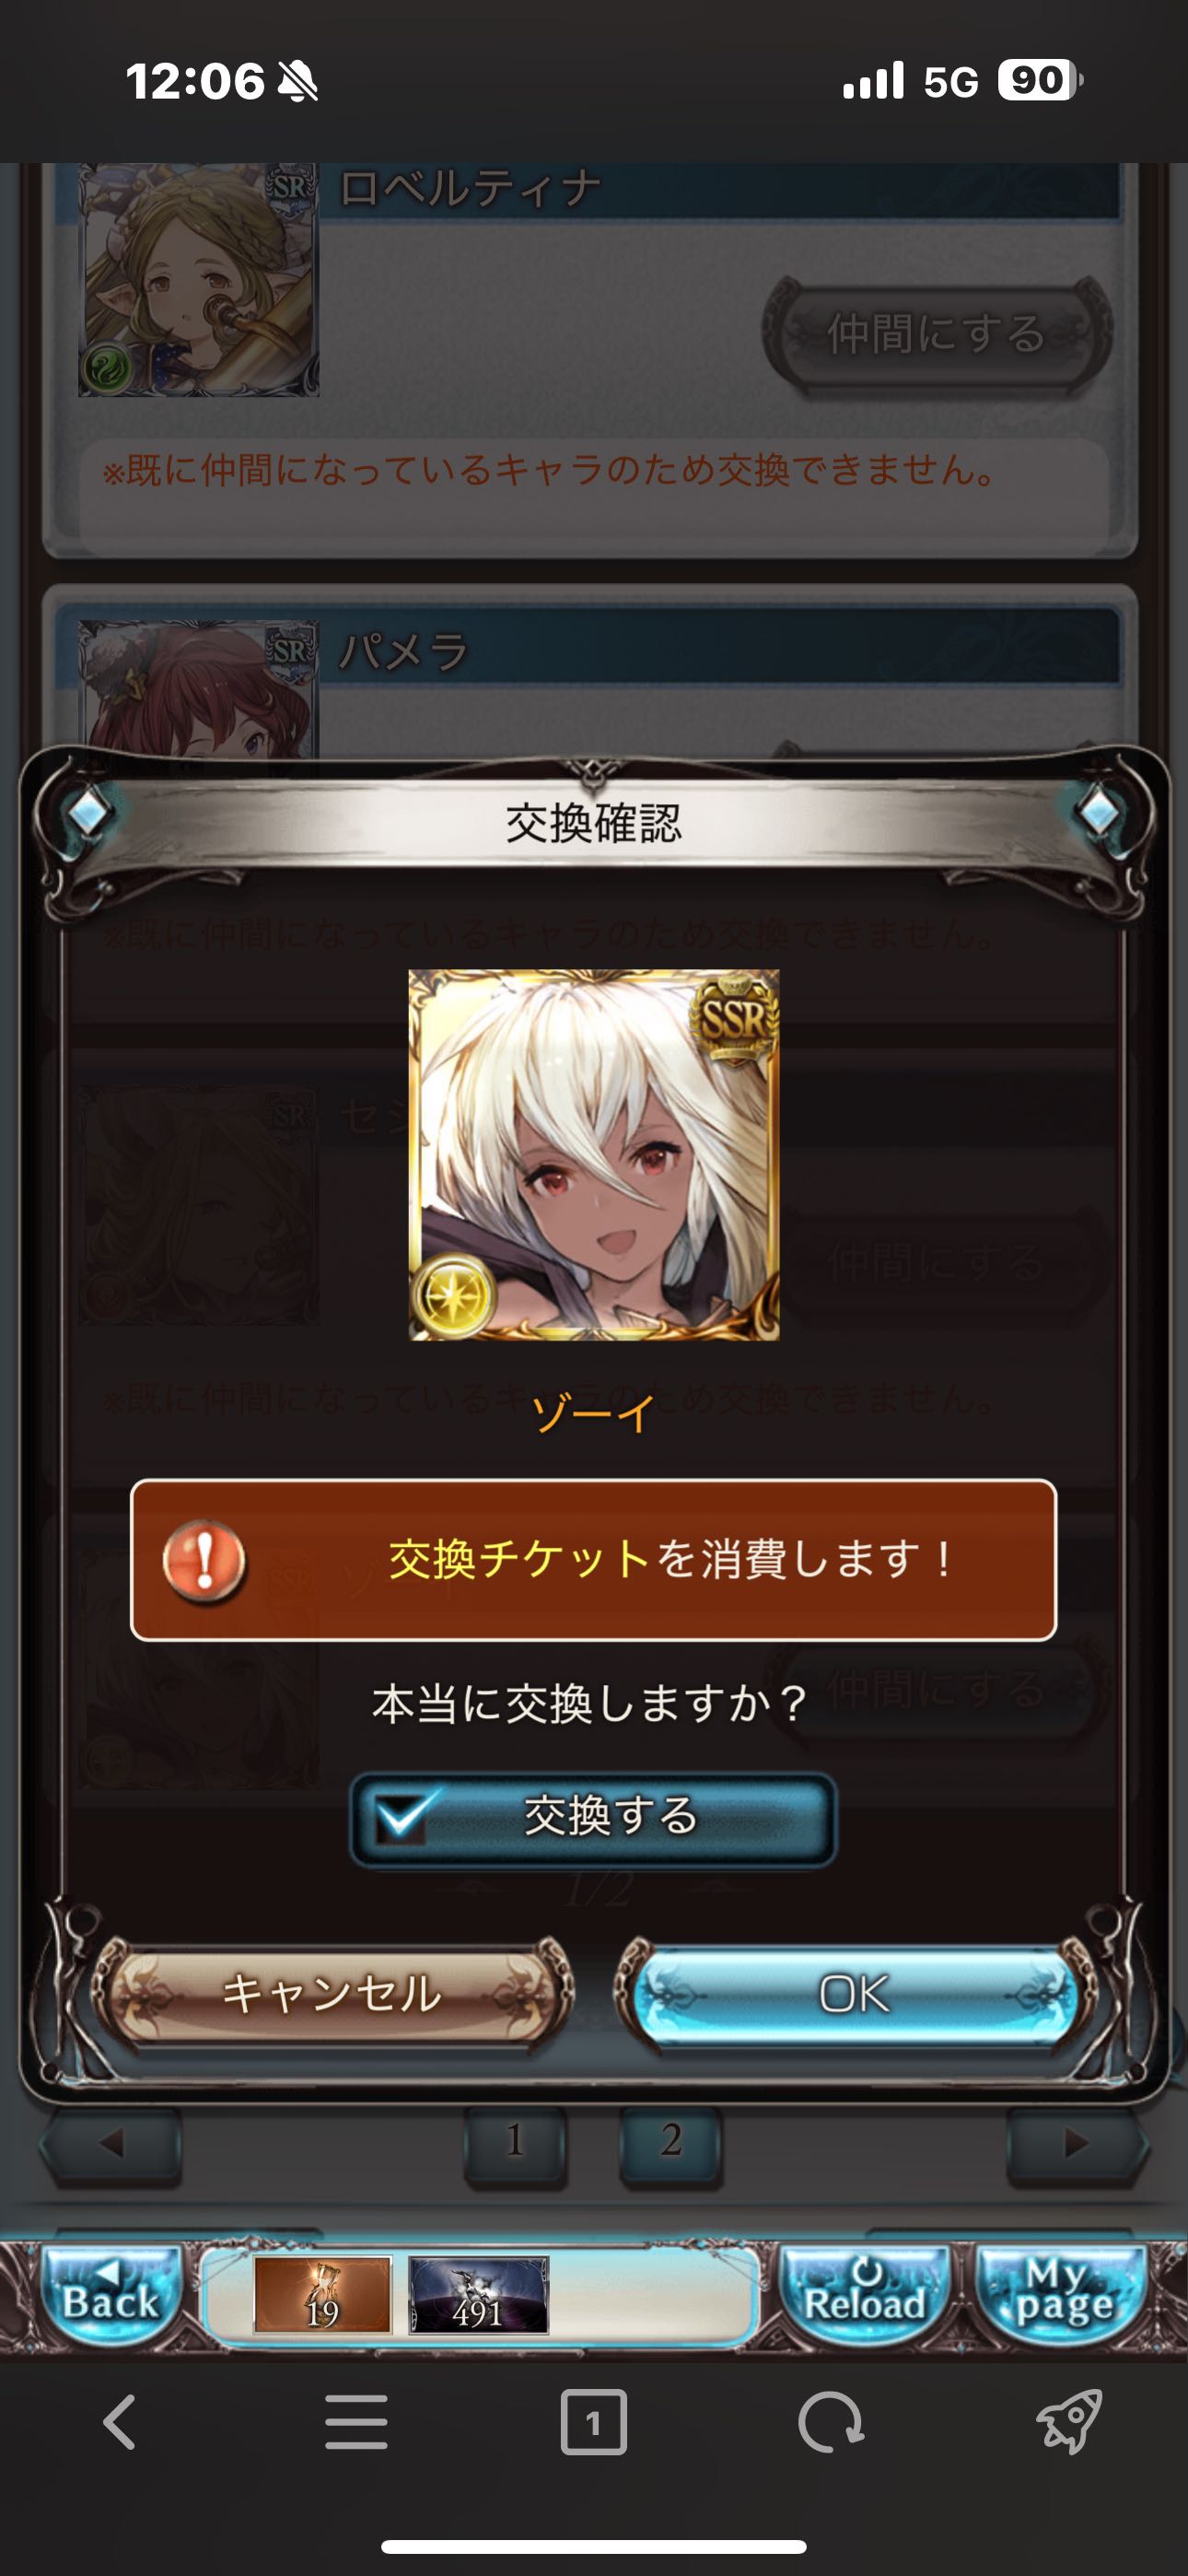Screen dimensions: 1188x2576
Task: Open My page from game footer
Action: click(1062, 2295)
